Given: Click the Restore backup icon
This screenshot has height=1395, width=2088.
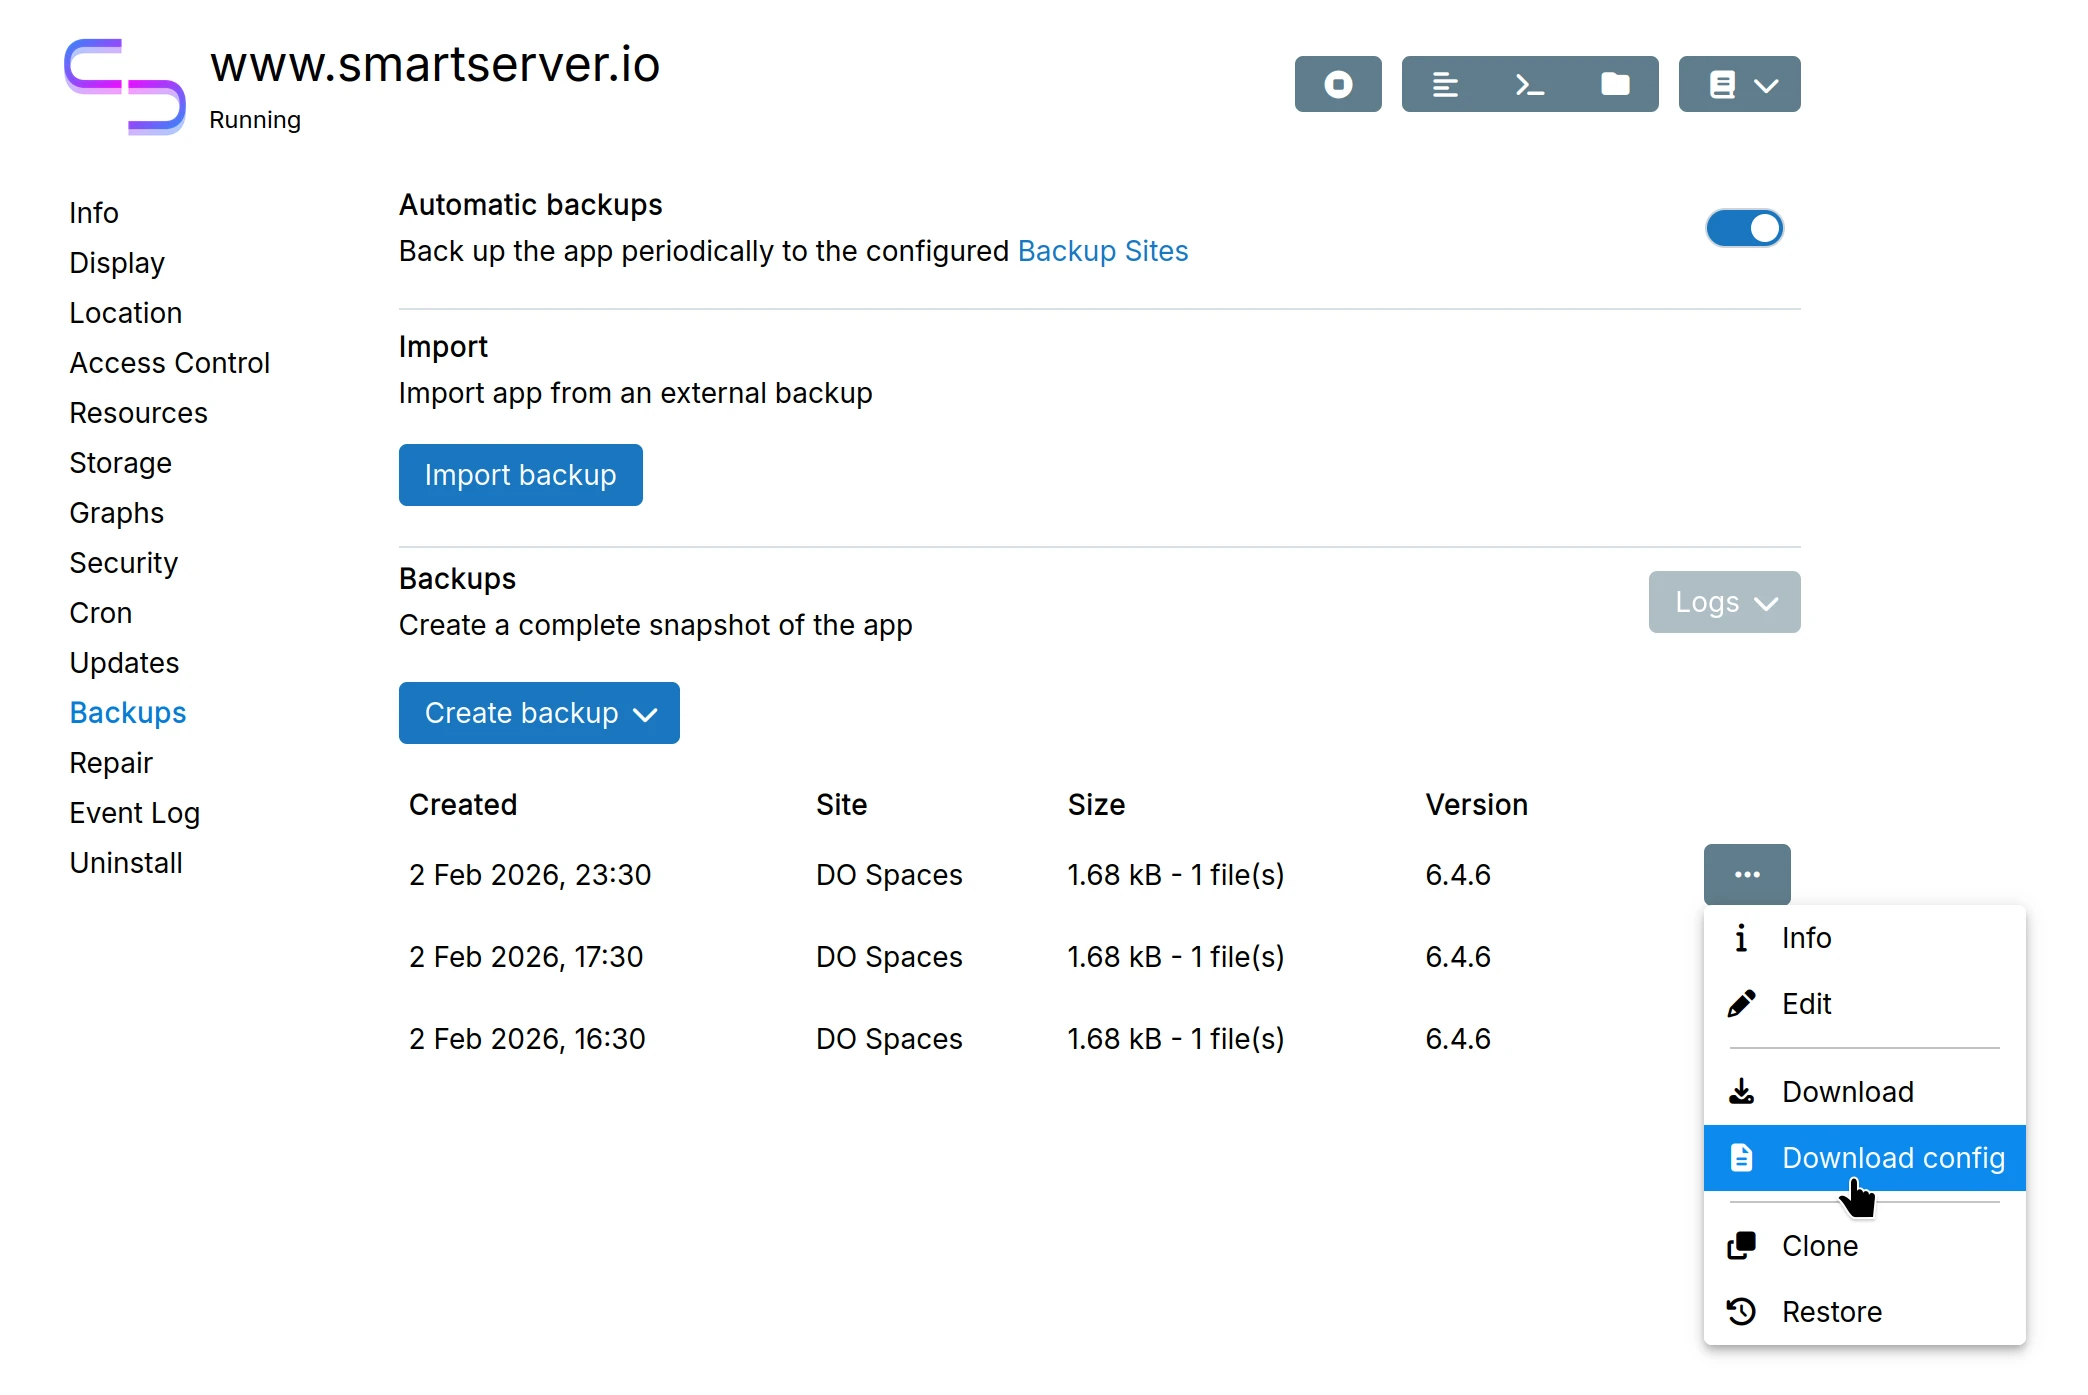Looking at the screenshot, I should [1742, 1311].
